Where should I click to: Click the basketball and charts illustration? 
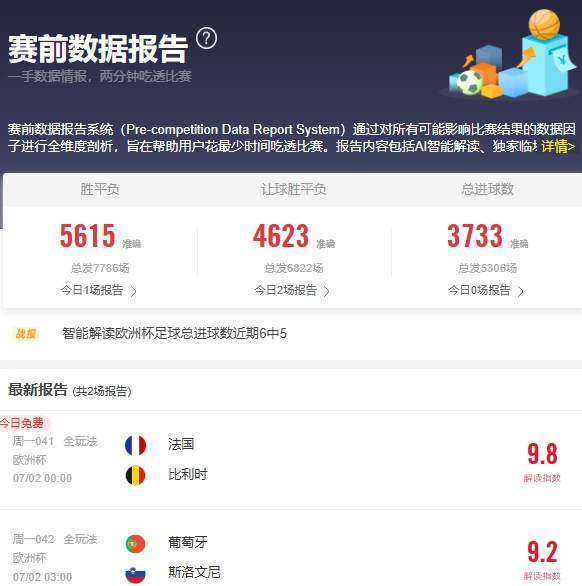click(509, 54)
